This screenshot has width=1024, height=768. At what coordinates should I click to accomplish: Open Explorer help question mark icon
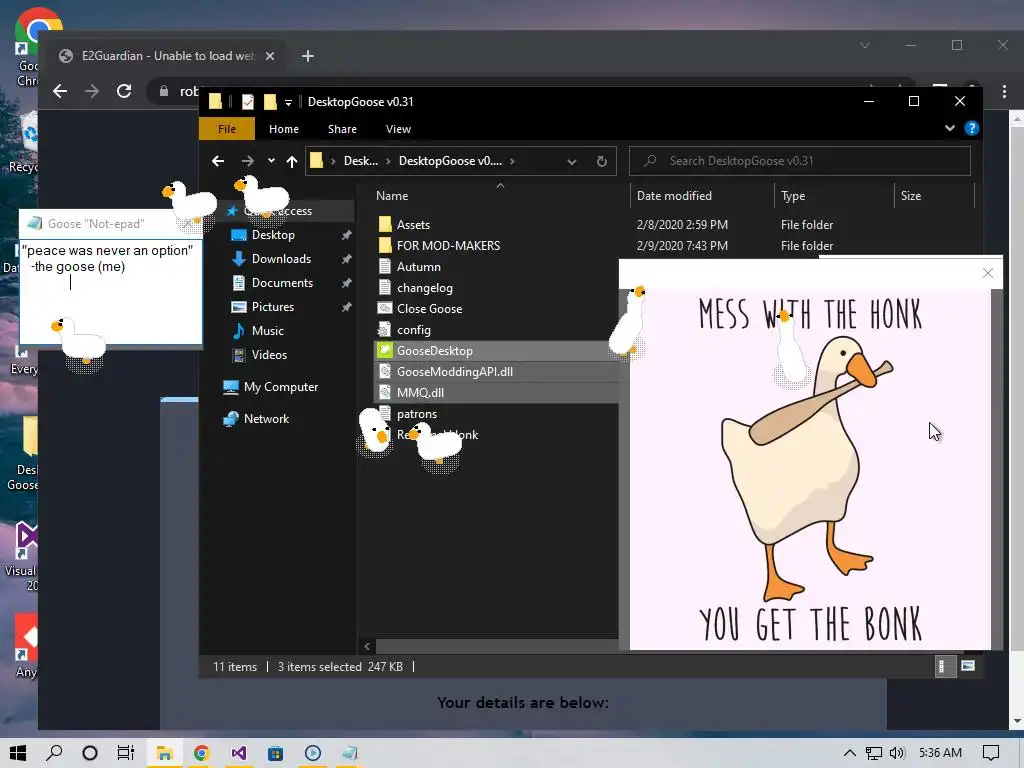(x=972, y=129)
